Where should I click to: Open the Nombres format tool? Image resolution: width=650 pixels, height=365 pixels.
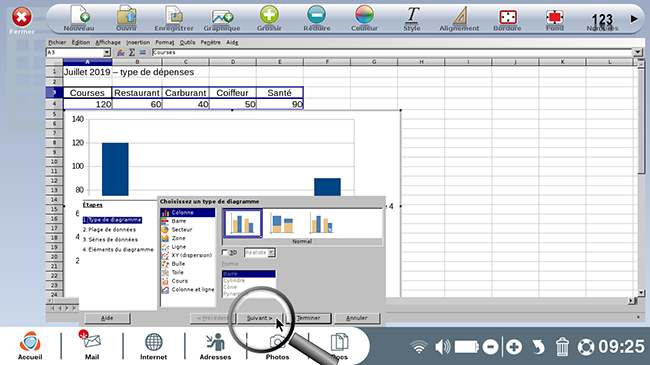click(602, 19)
